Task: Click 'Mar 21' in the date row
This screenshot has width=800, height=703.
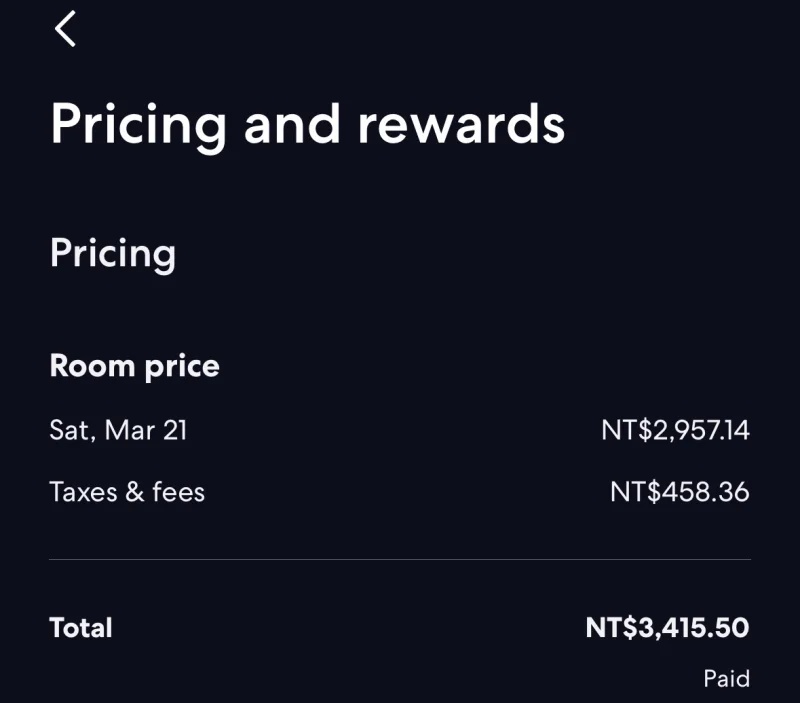Action: point(146,431)
